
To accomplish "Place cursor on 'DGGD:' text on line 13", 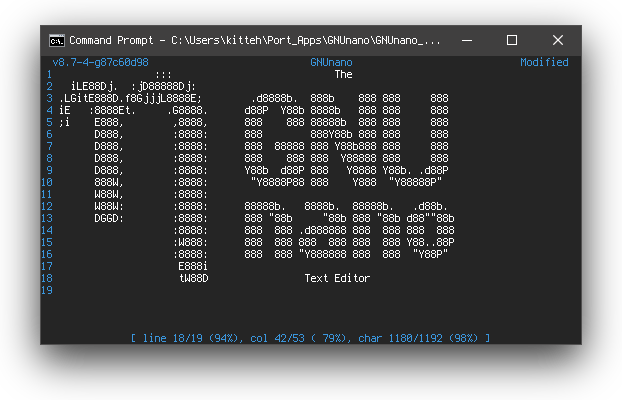I will (109, 218).
